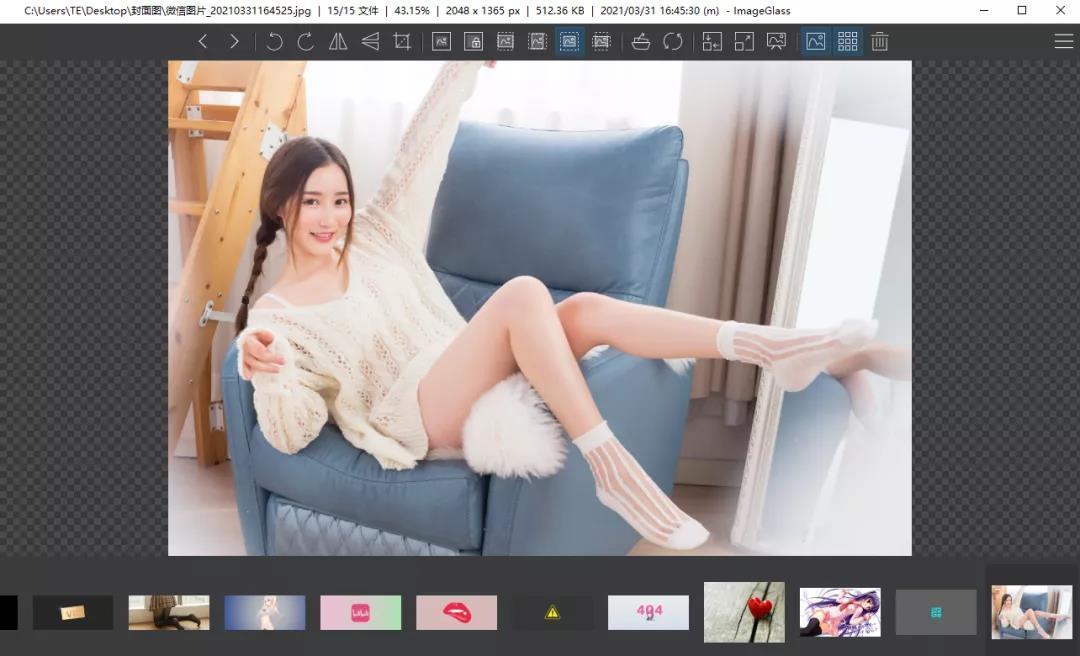Click the window fit icon with arrows
1080x656 pixels.
tap(712, 41)
